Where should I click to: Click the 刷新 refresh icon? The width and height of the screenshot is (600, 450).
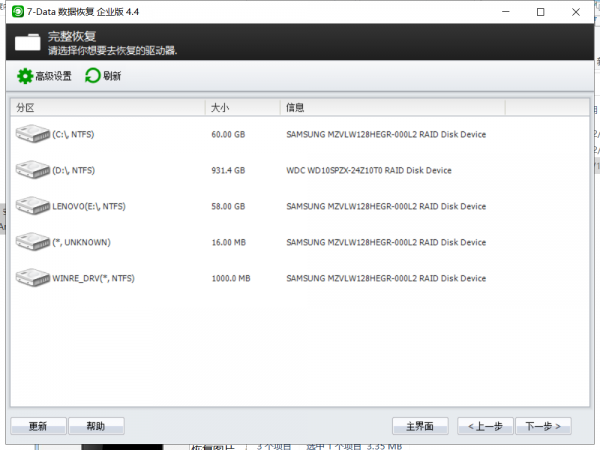tap(92, 76)
